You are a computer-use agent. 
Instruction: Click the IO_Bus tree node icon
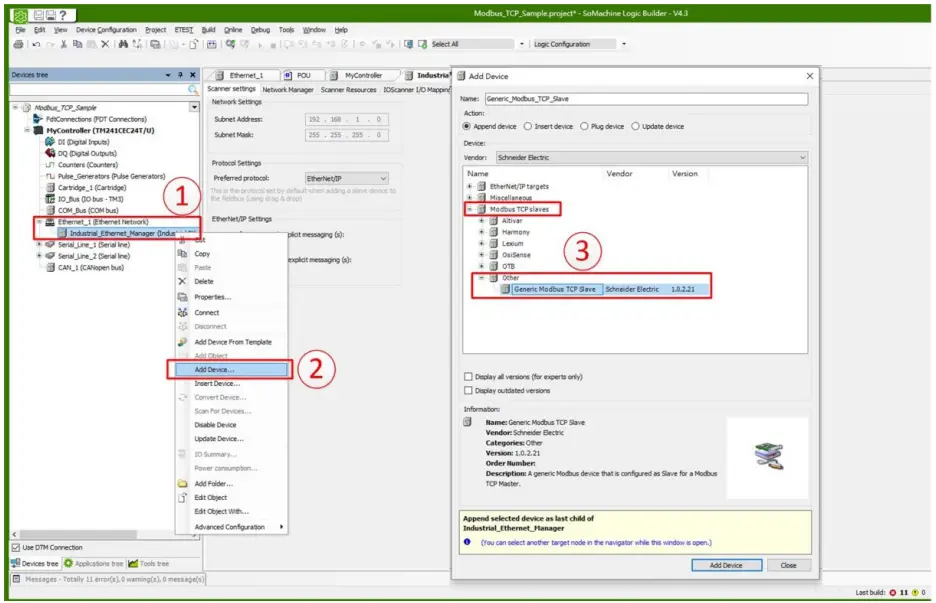point(50,199)
